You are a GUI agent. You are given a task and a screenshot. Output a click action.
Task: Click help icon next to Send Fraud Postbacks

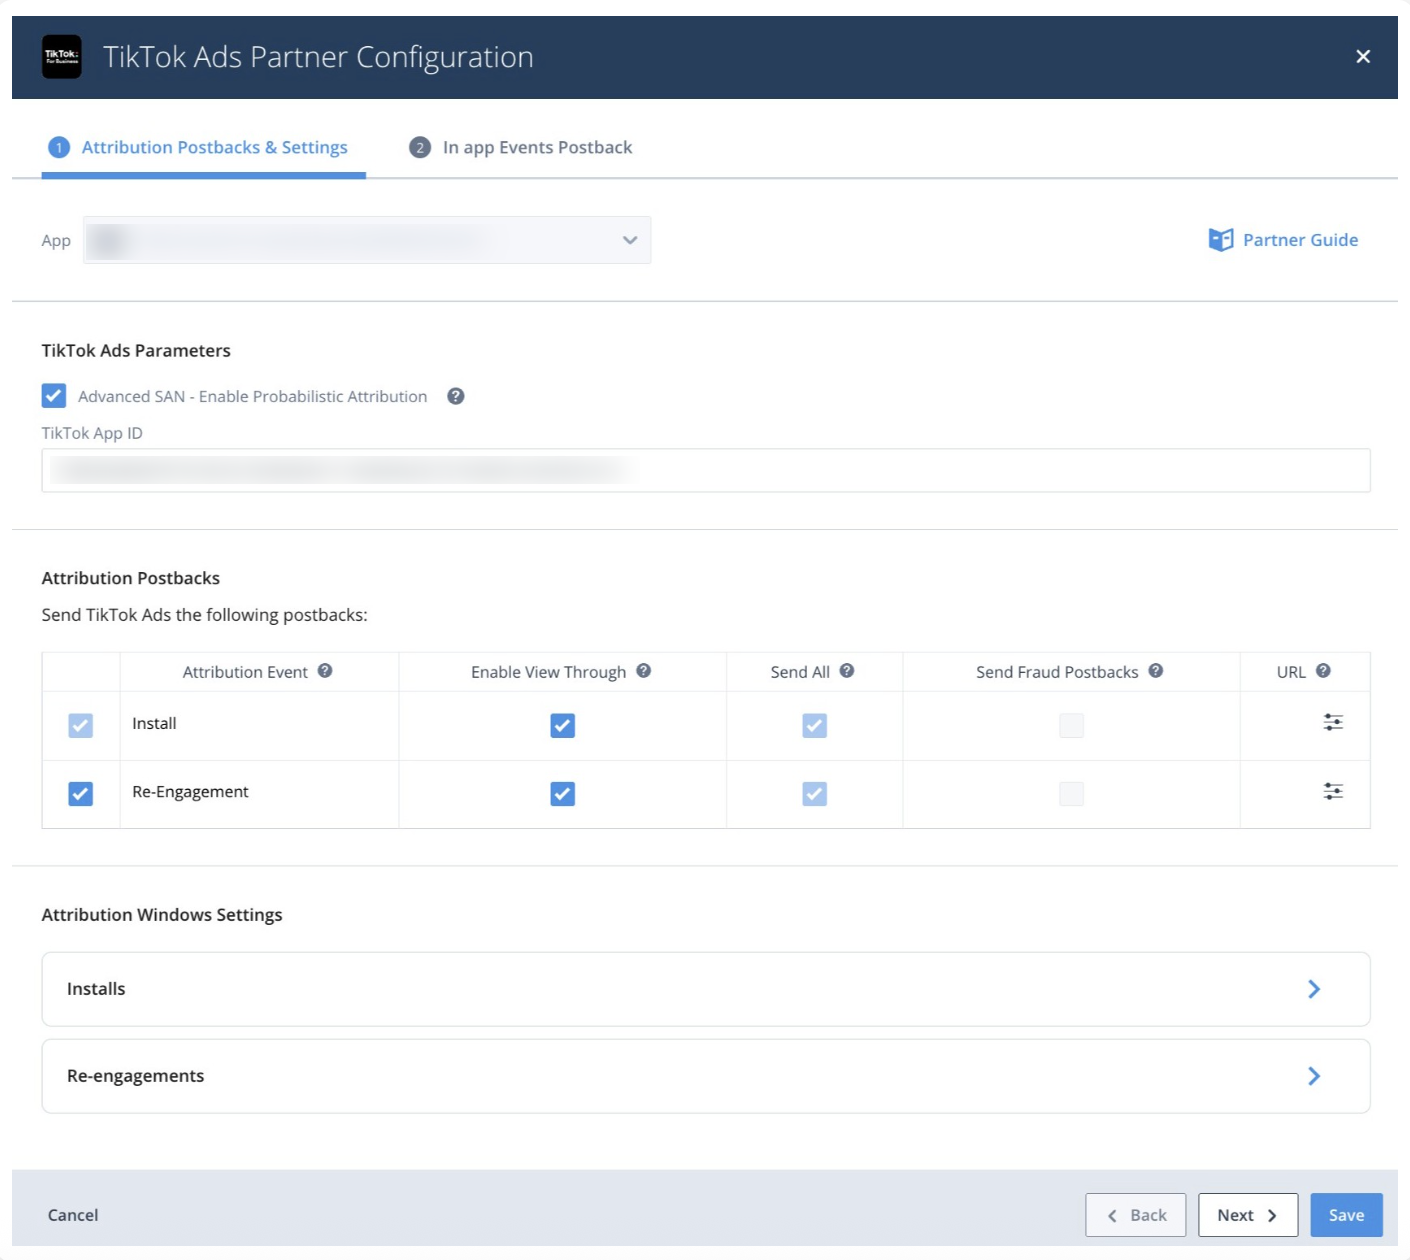[1156, 671]
